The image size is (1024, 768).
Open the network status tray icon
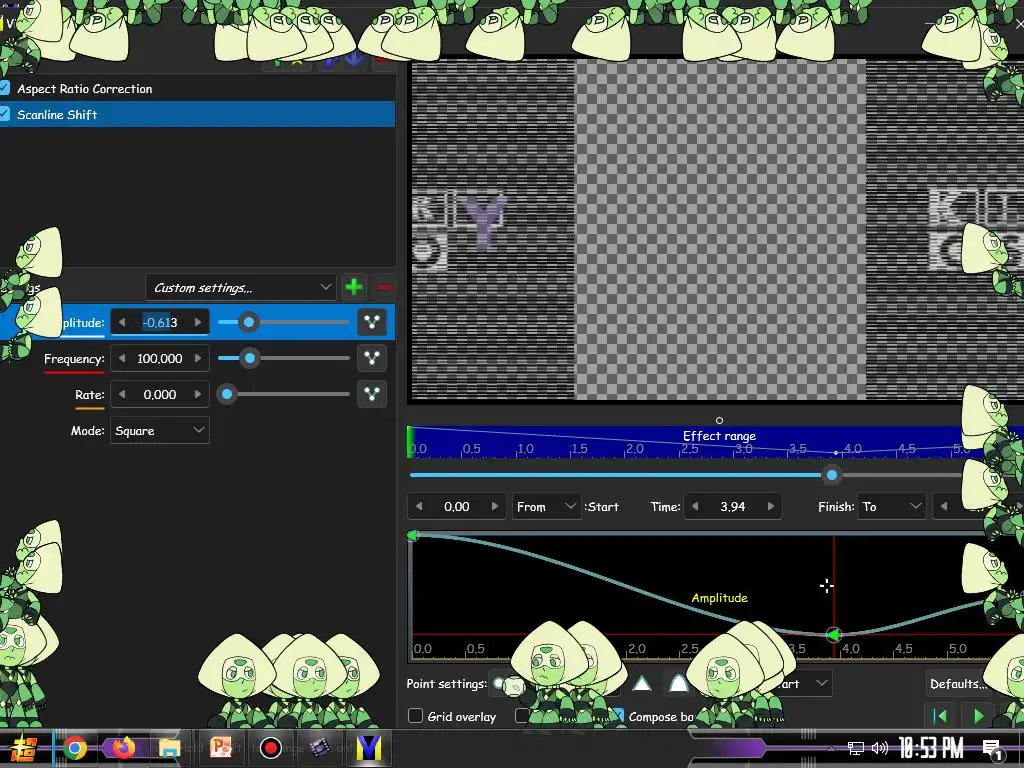[856, 748]
